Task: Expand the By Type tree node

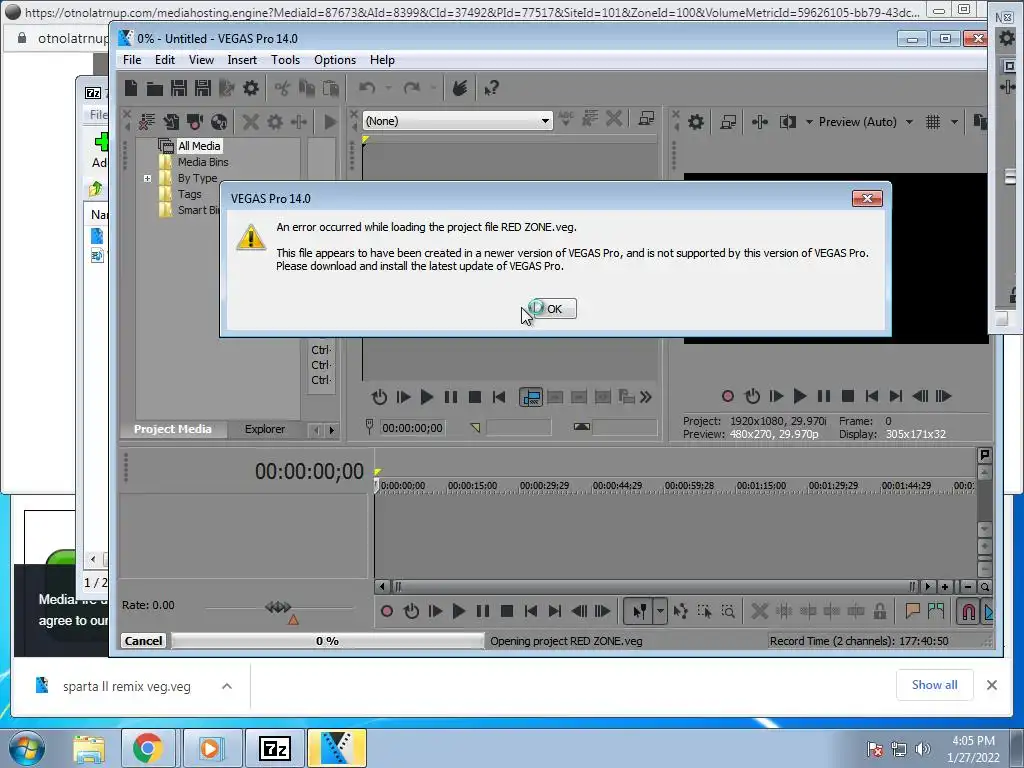Action: pos(148,178)
